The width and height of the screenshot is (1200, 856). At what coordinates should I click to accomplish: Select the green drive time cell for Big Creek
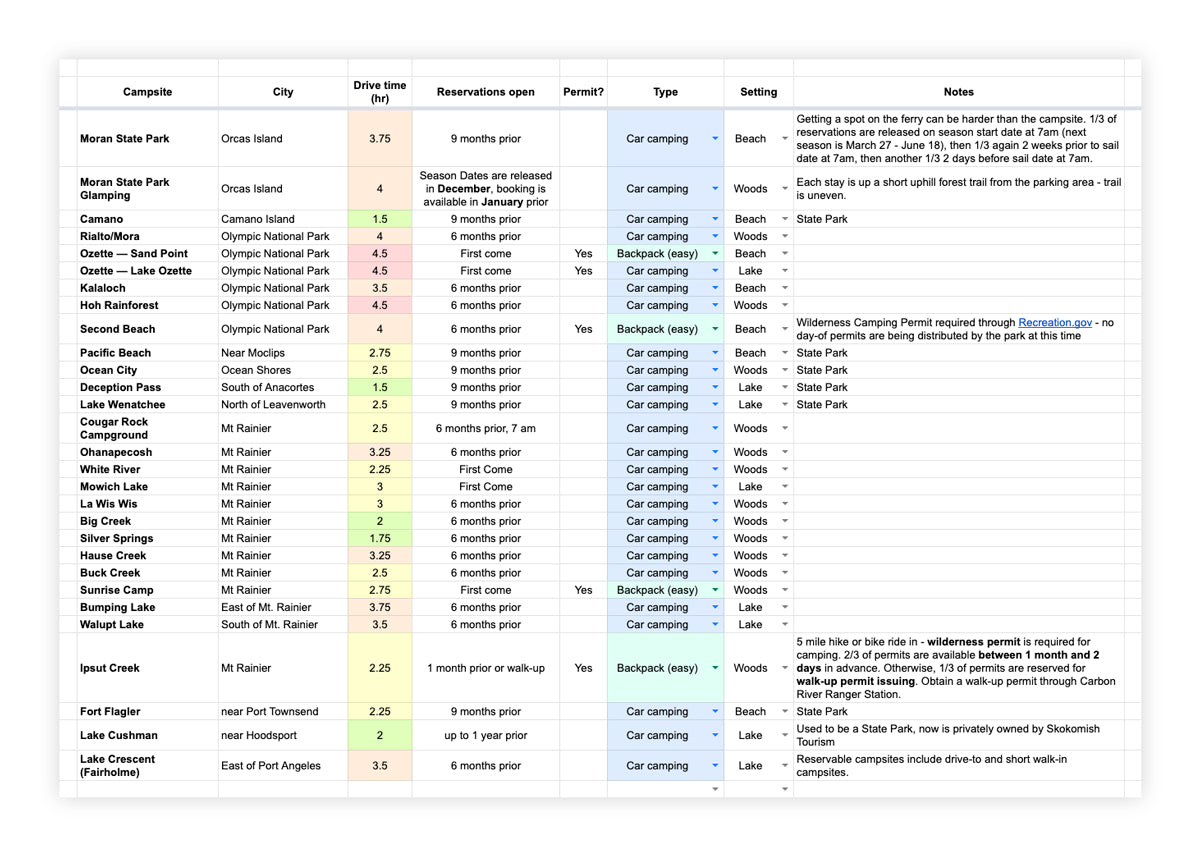coord(380,521)
